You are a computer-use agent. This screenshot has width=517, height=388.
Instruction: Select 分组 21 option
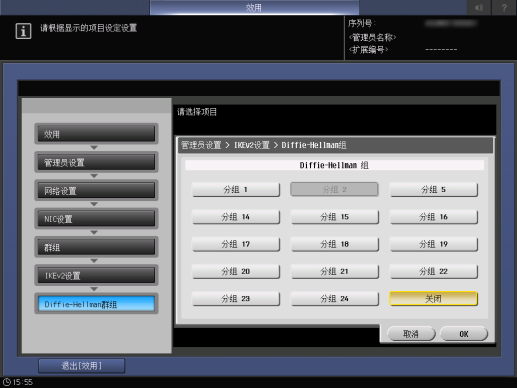335,271
